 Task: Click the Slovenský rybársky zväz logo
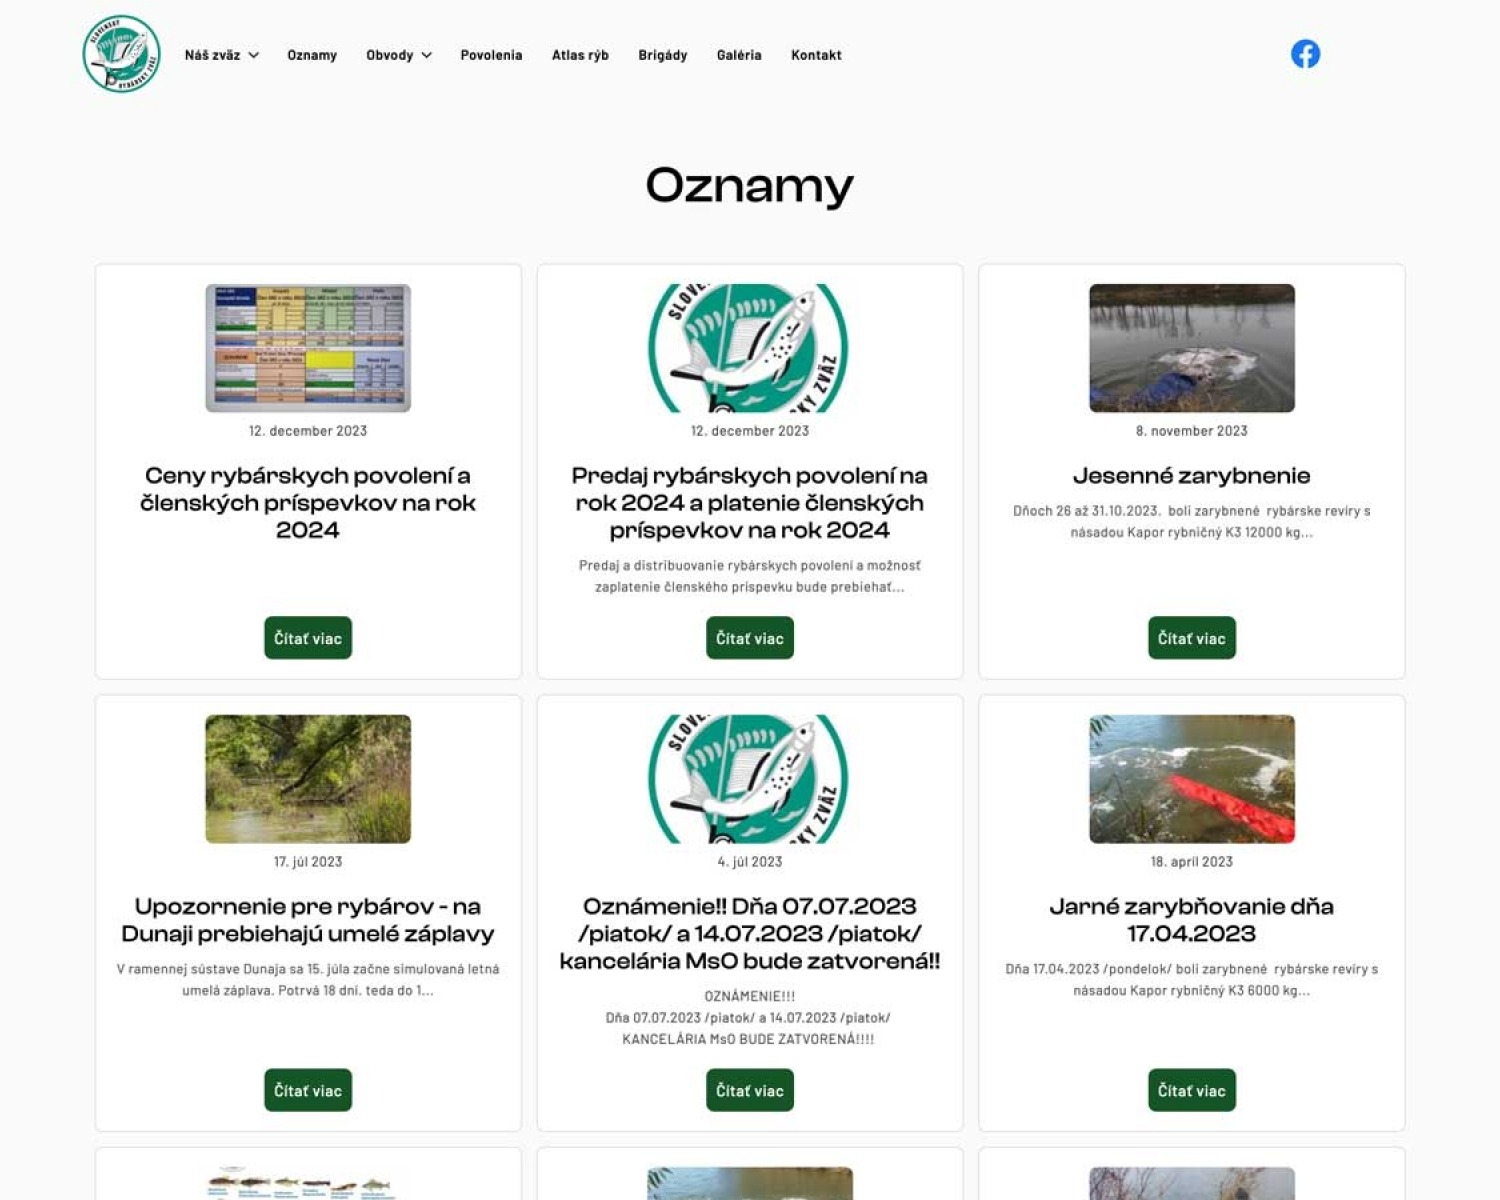pos(121,54)
